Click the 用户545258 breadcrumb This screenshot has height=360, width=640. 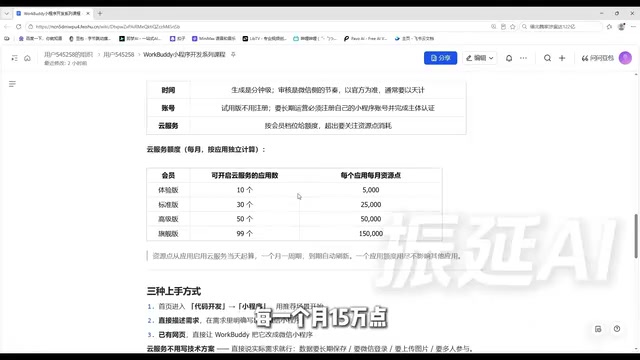pyautogui.click(x=118, y=54)
